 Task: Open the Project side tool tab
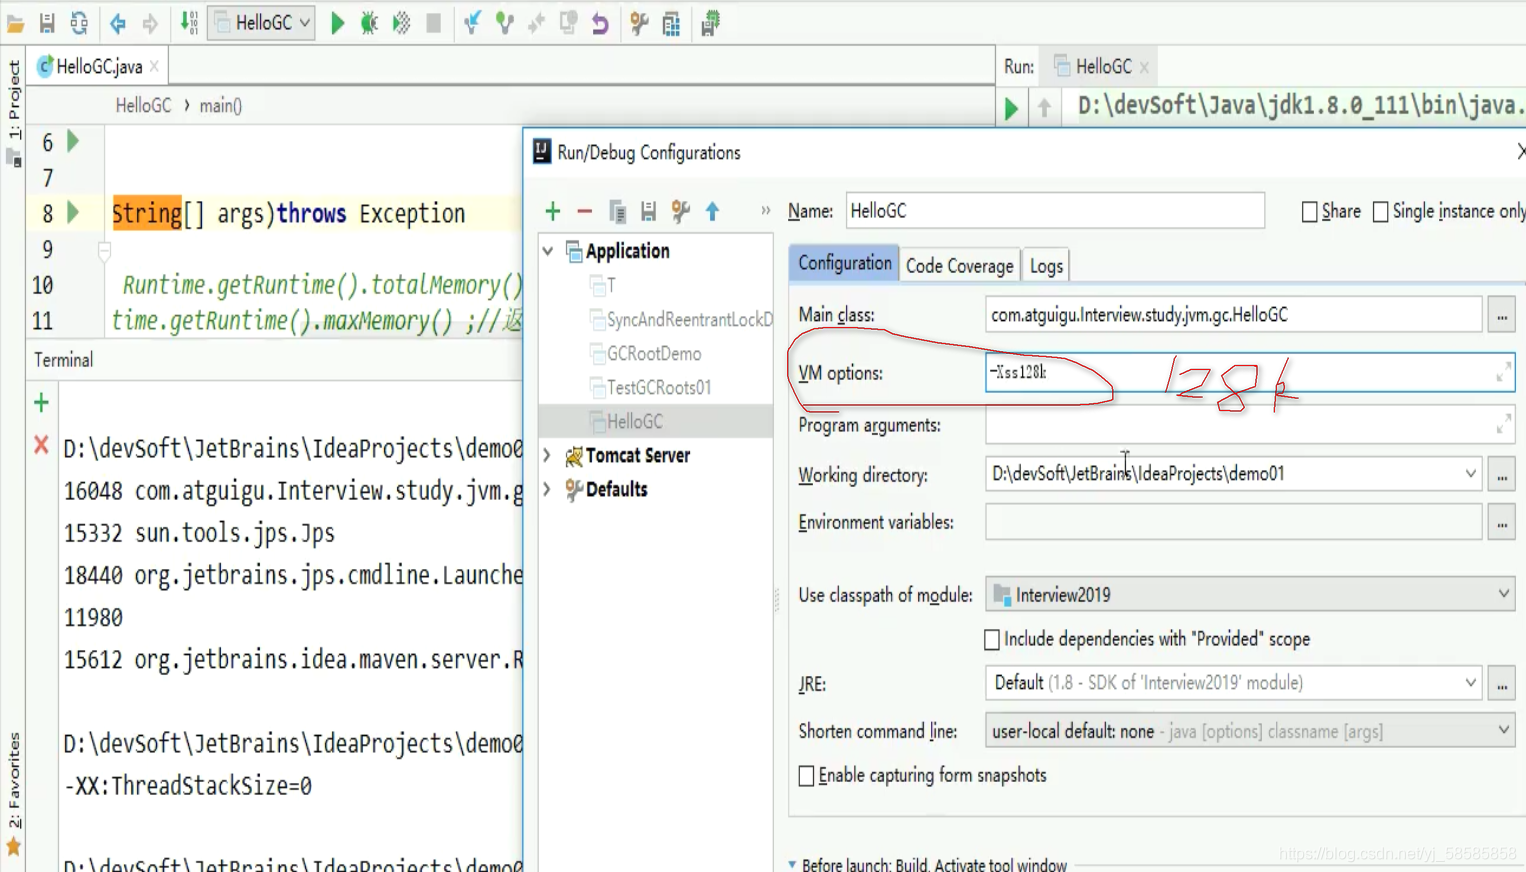point(13,99)
